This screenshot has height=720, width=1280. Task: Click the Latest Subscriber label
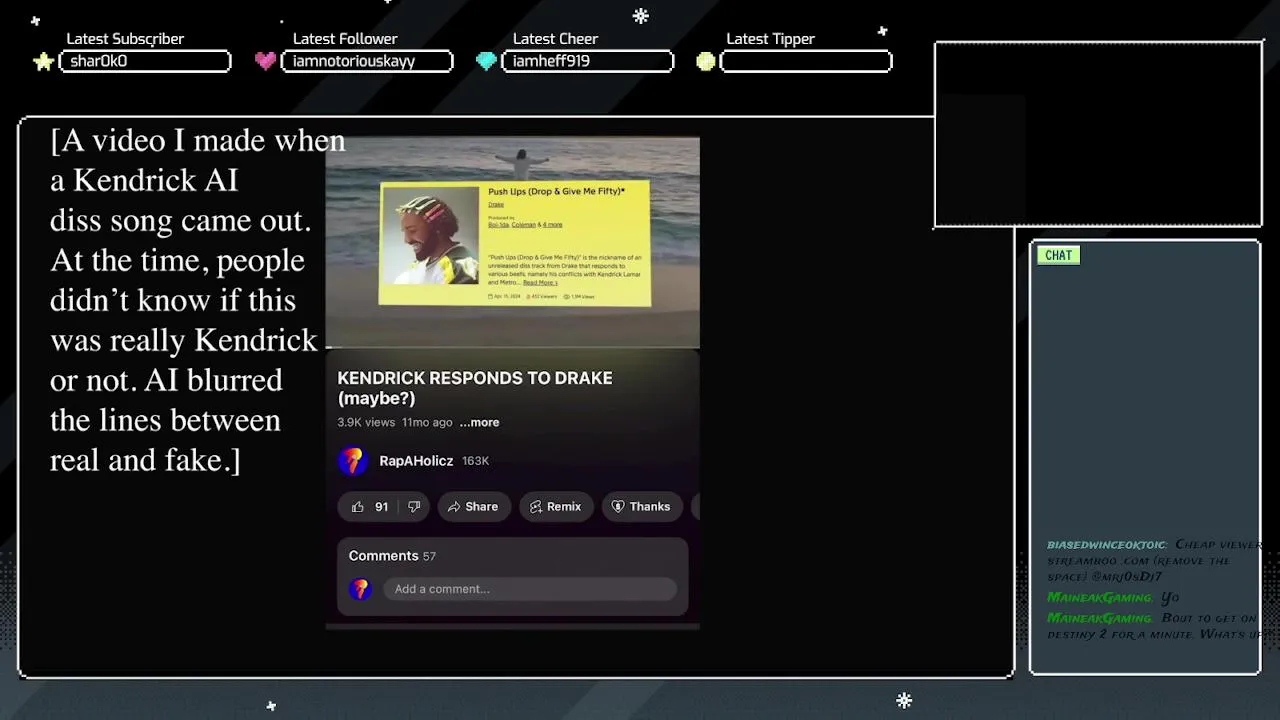coord(125,39)
